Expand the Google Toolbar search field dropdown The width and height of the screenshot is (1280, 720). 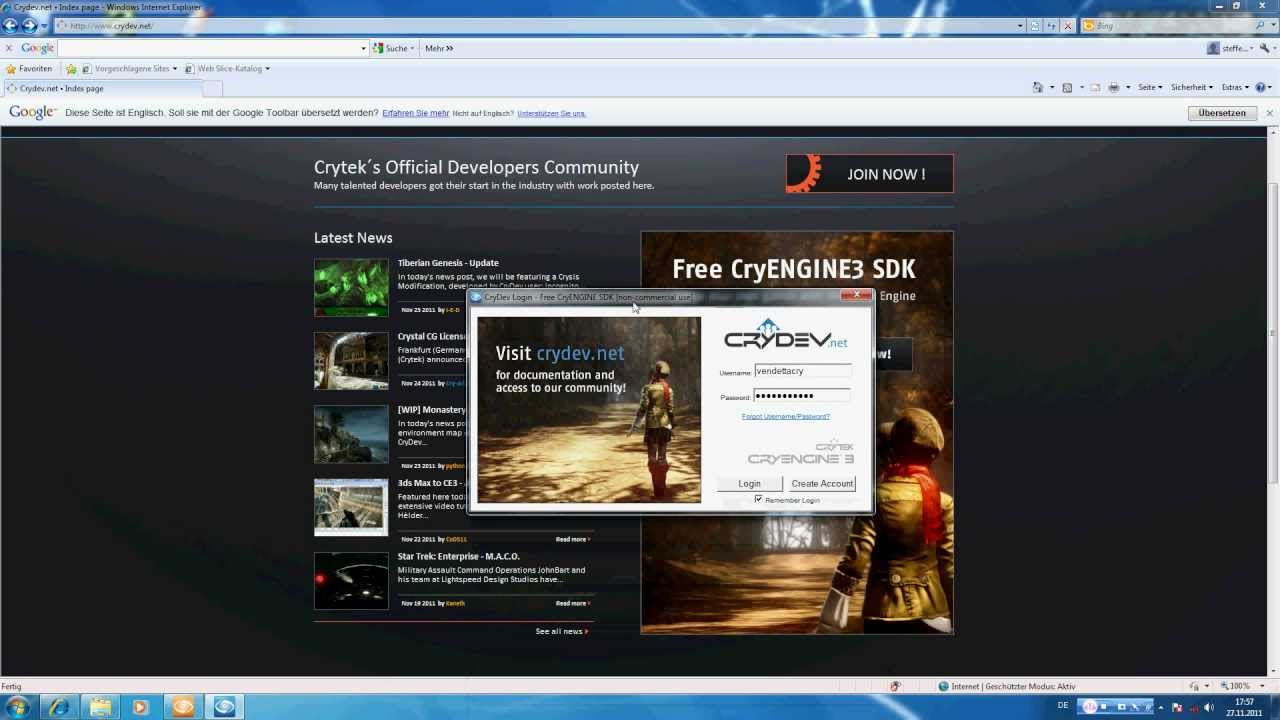click(x=364, y=48)
